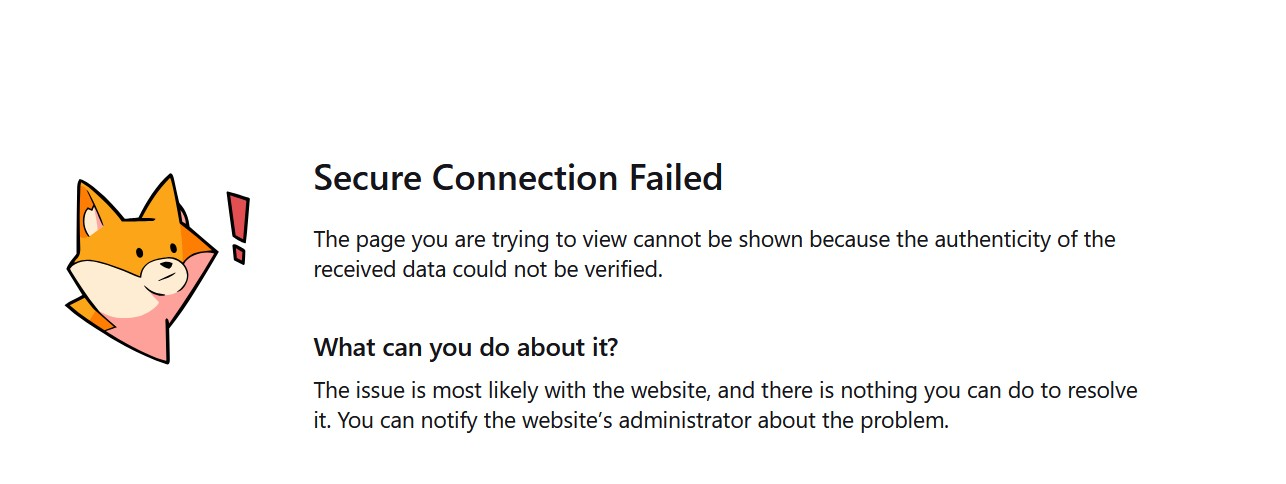Click the word "Secure" in the title
1286x484 pixels.
(x=367, y=178)
